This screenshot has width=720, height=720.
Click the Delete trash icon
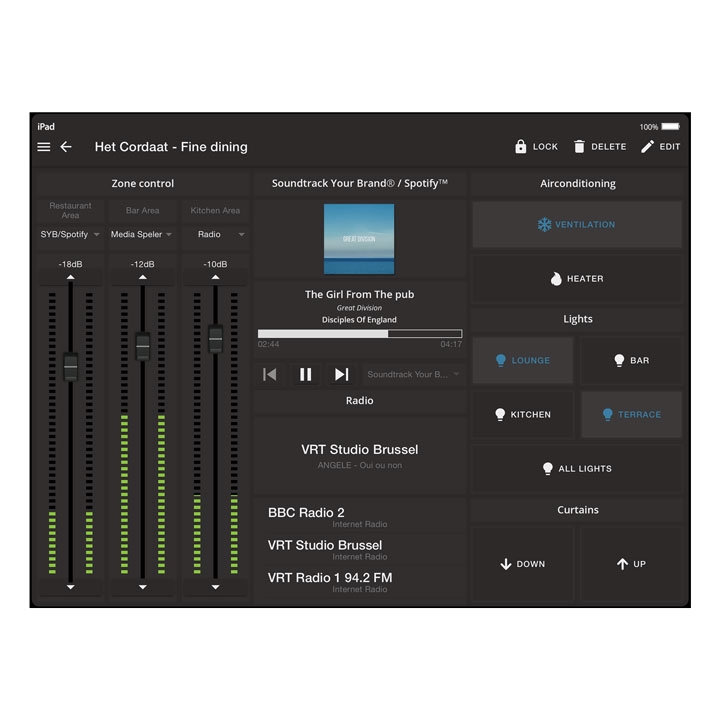click(x=579, y=146)
